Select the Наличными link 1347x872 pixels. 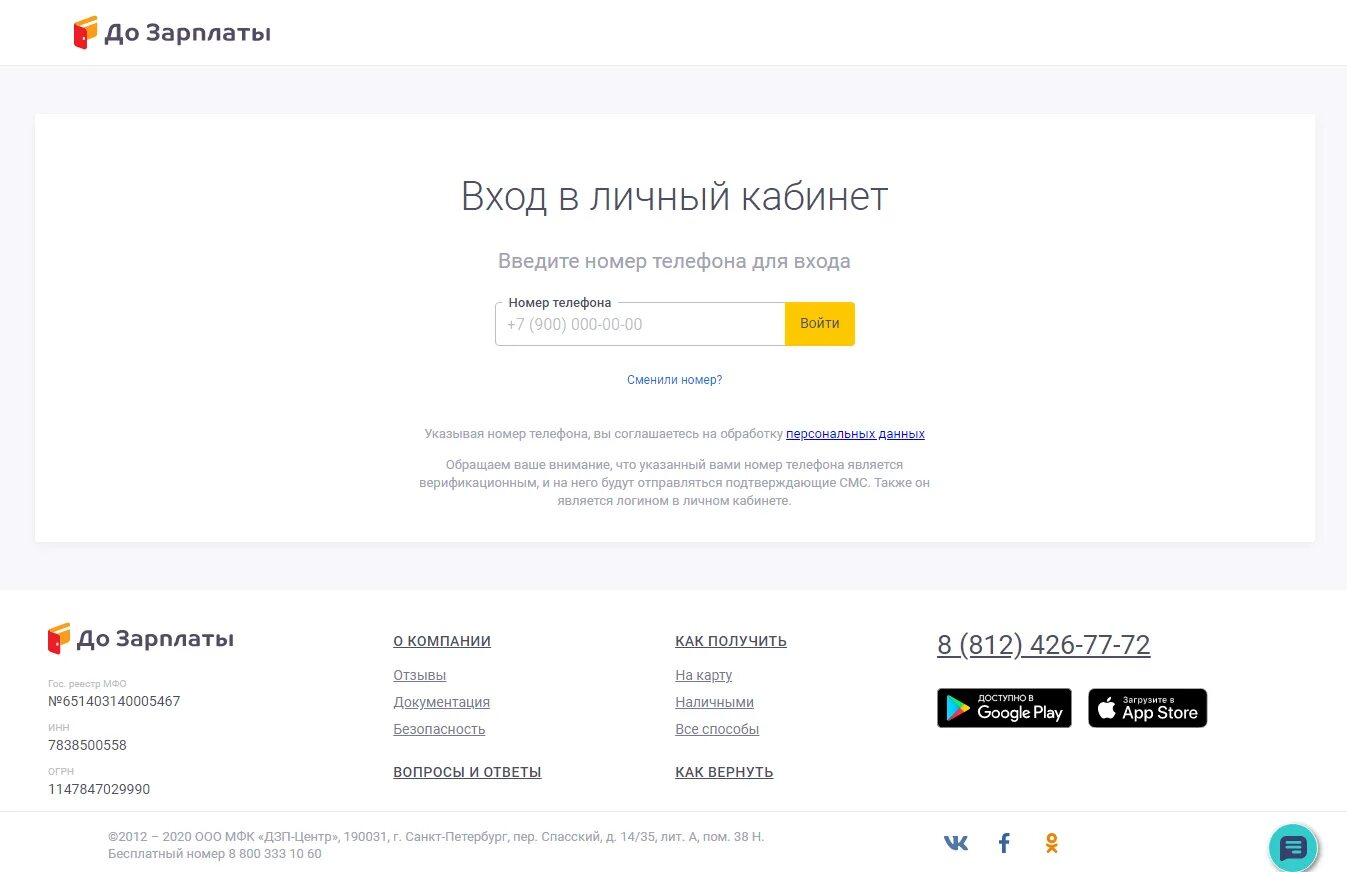pyautogui.click(x=715, y=702)
